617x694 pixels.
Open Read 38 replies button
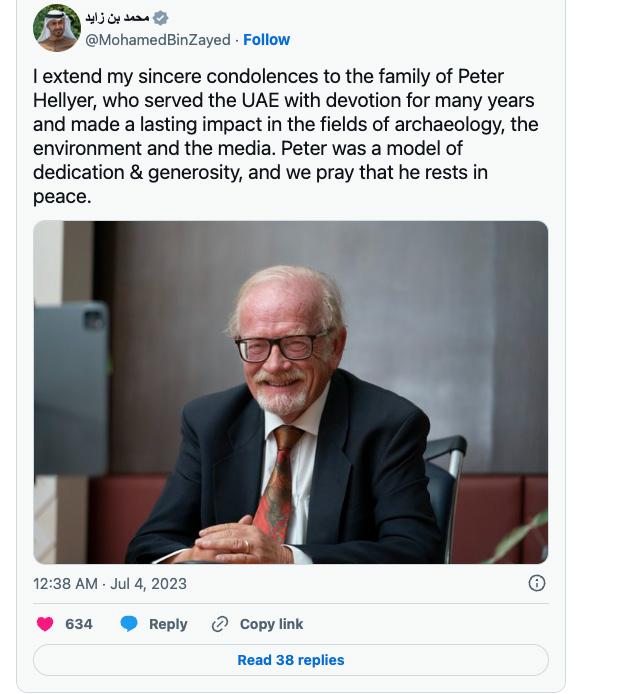point(290,660)
